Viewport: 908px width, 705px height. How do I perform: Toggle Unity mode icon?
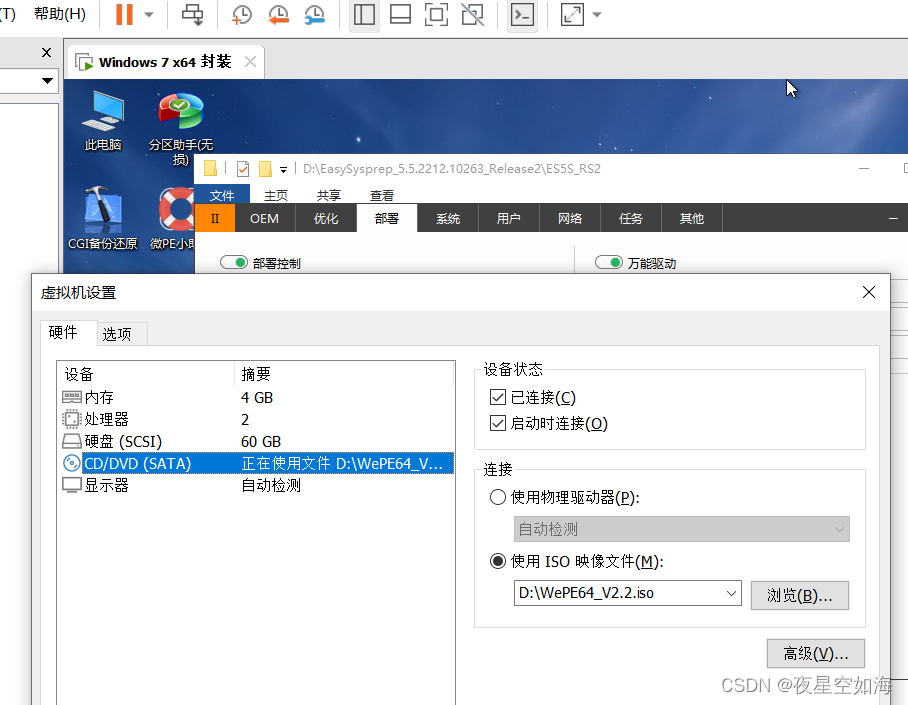point(473,14)
